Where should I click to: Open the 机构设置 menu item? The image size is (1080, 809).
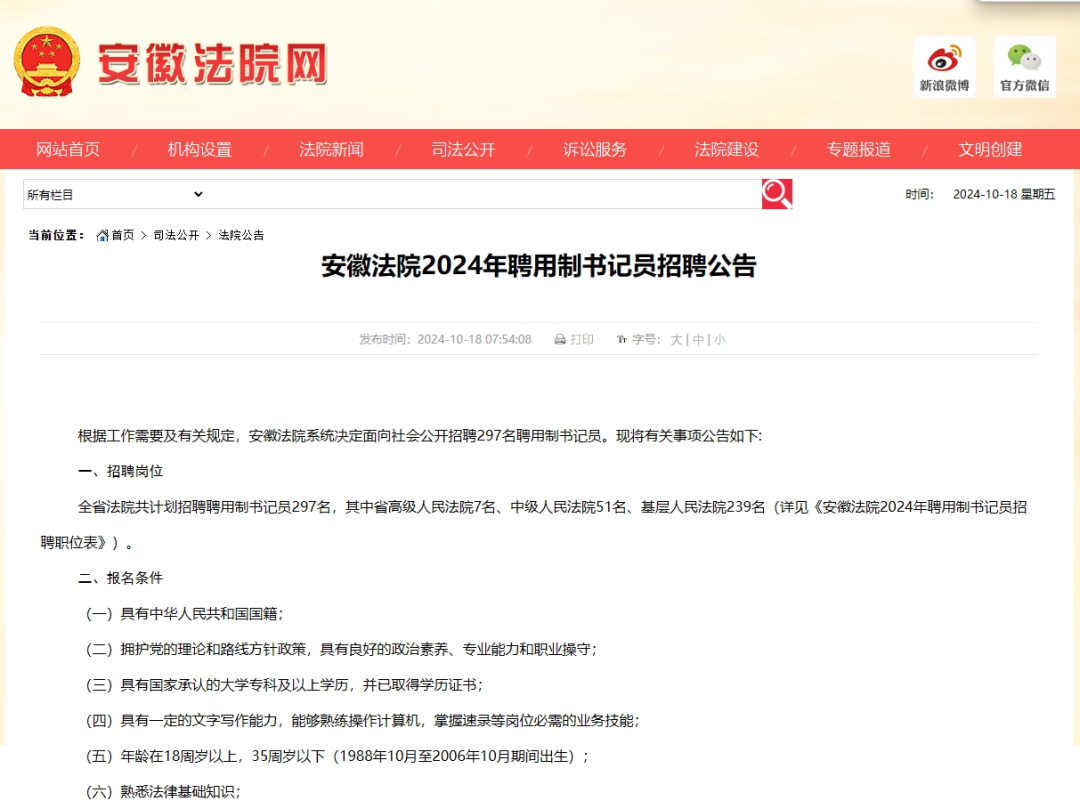[x=199, y=150]
